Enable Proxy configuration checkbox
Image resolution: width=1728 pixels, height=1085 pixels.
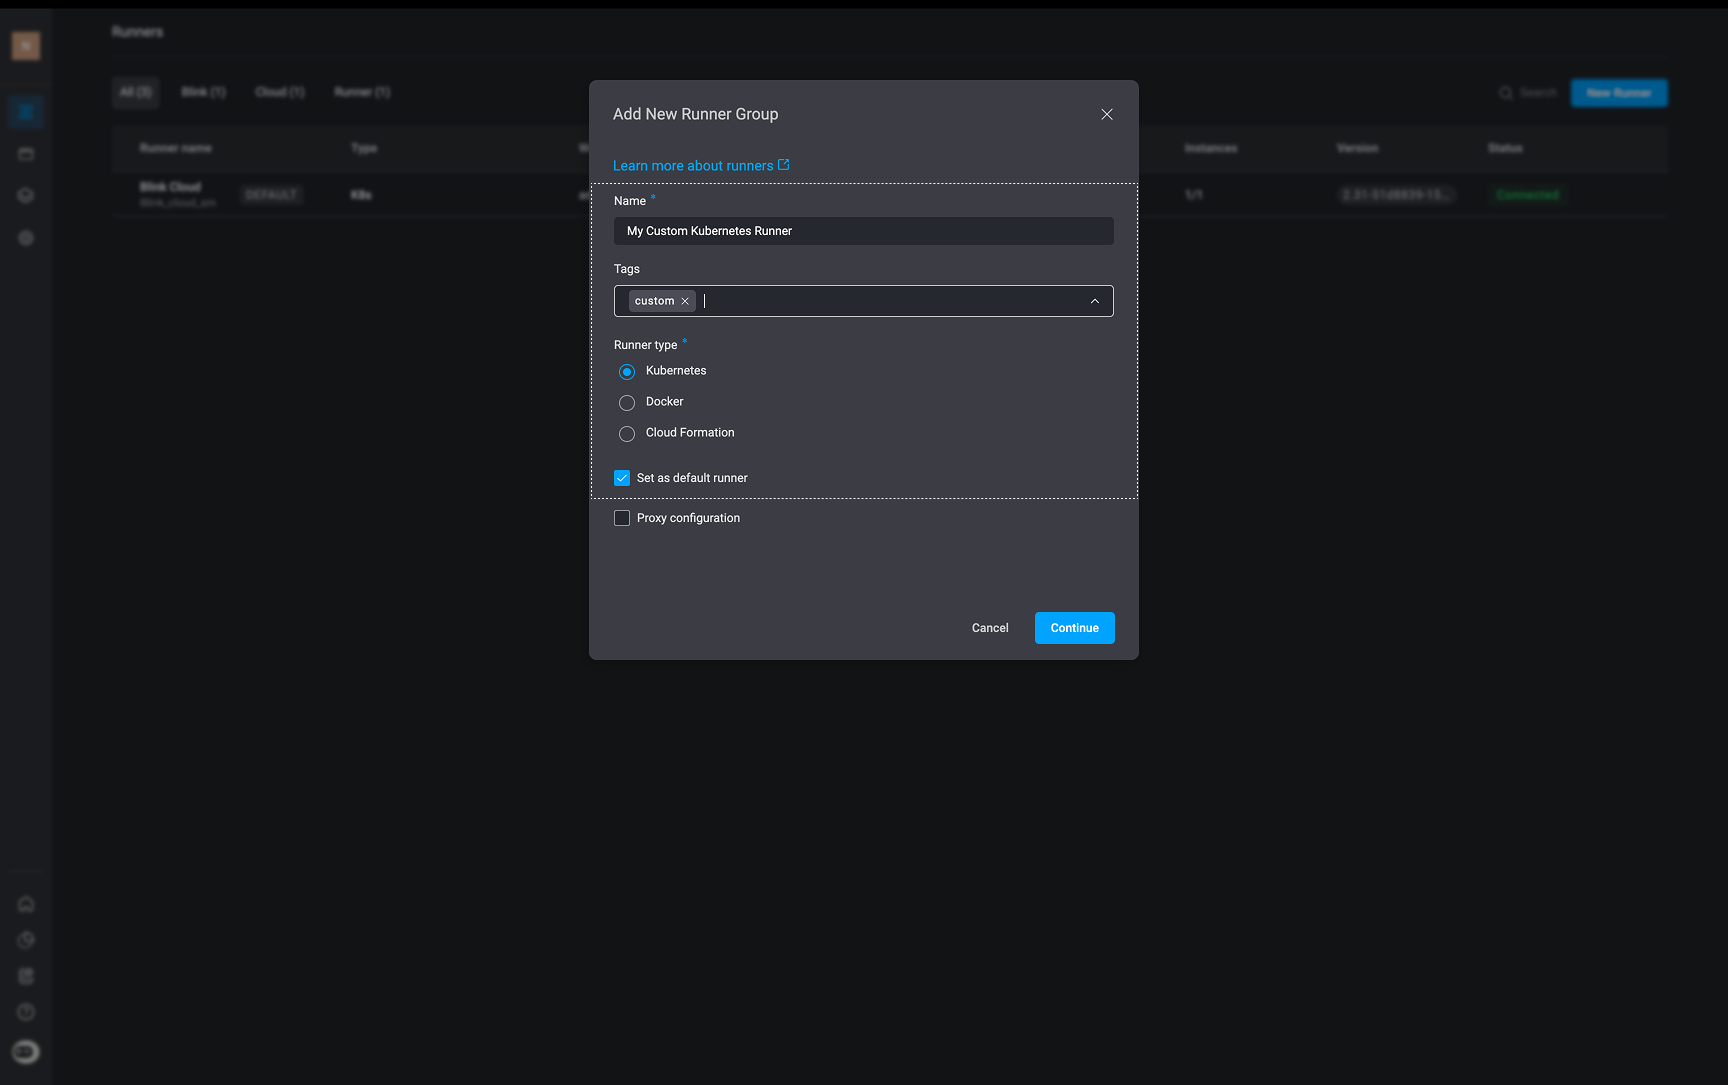622,518
